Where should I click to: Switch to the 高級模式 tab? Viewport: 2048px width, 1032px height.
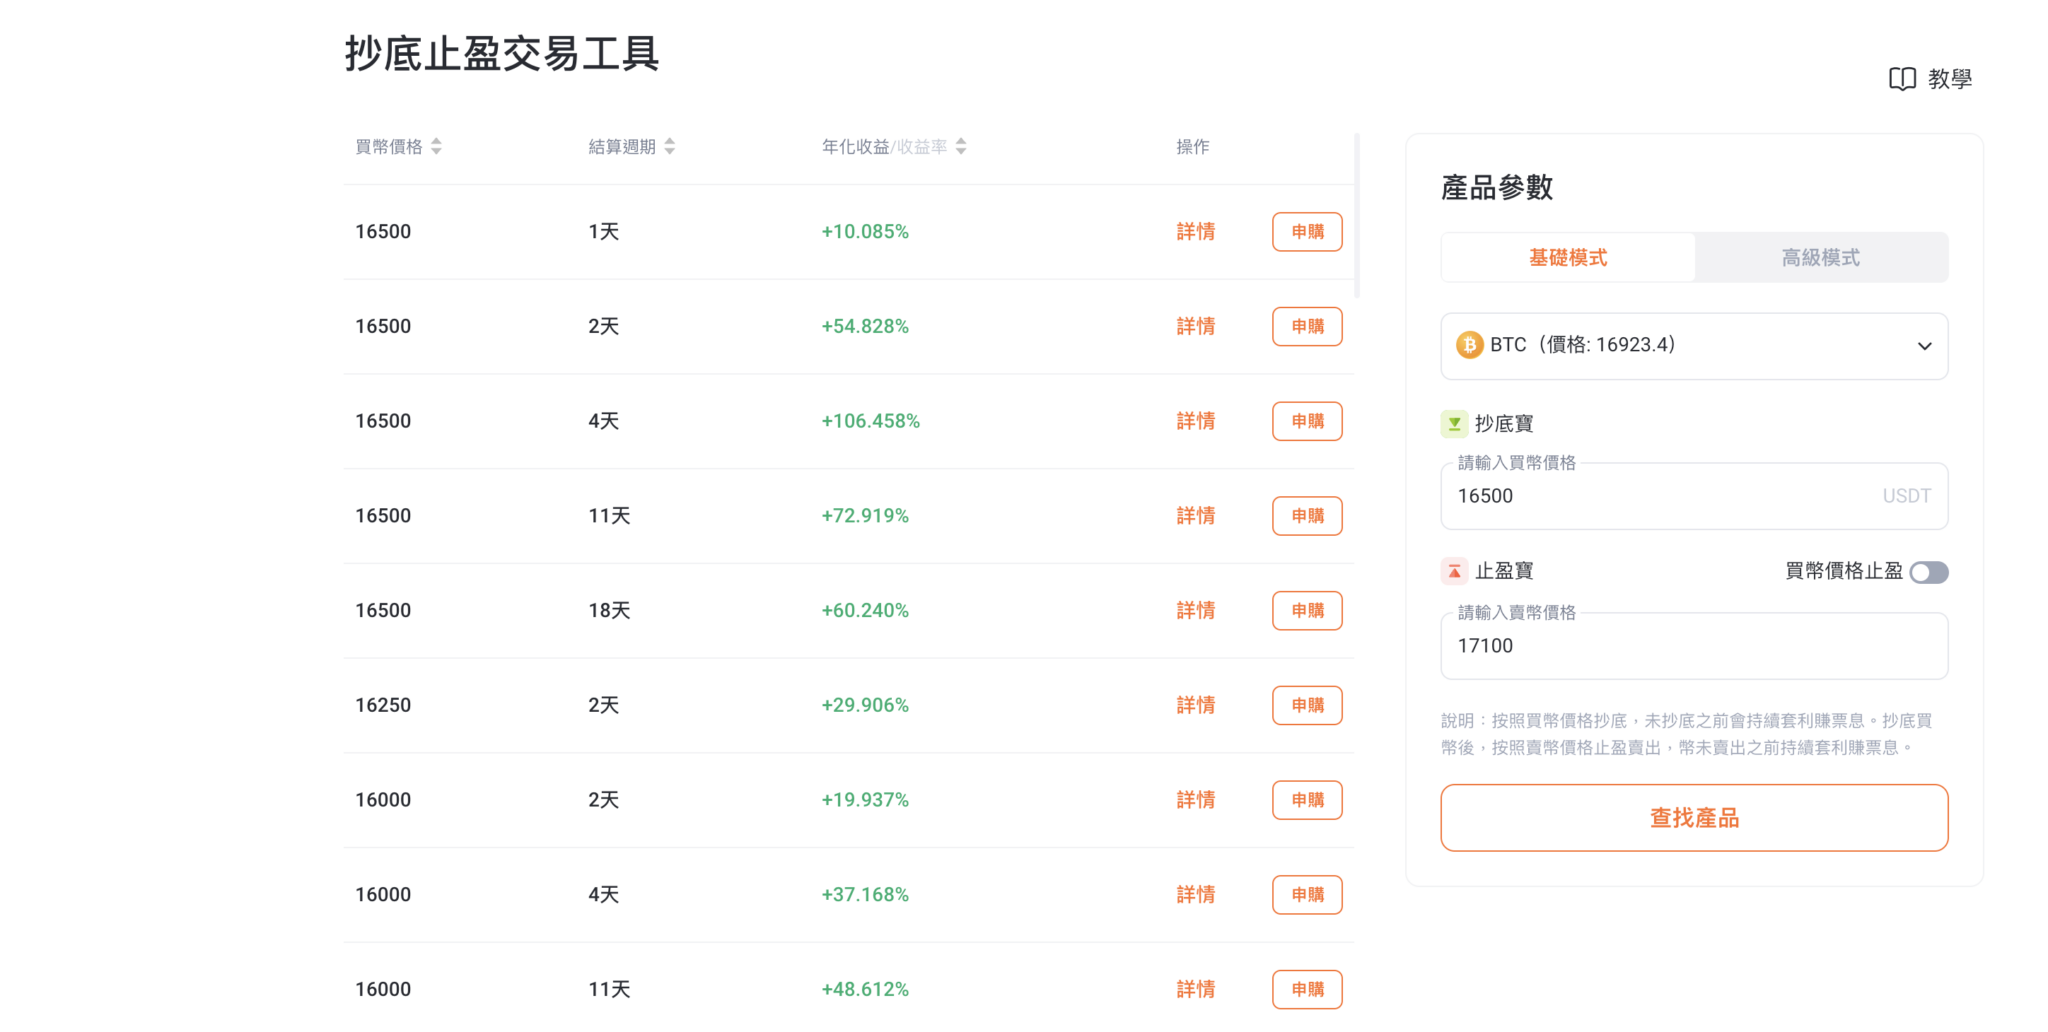1820,257
